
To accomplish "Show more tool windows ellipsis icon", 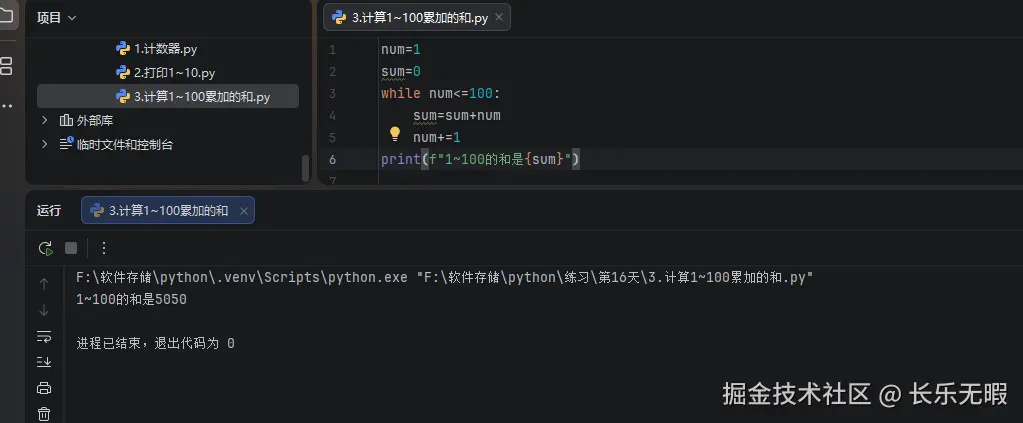I will 6,105.
